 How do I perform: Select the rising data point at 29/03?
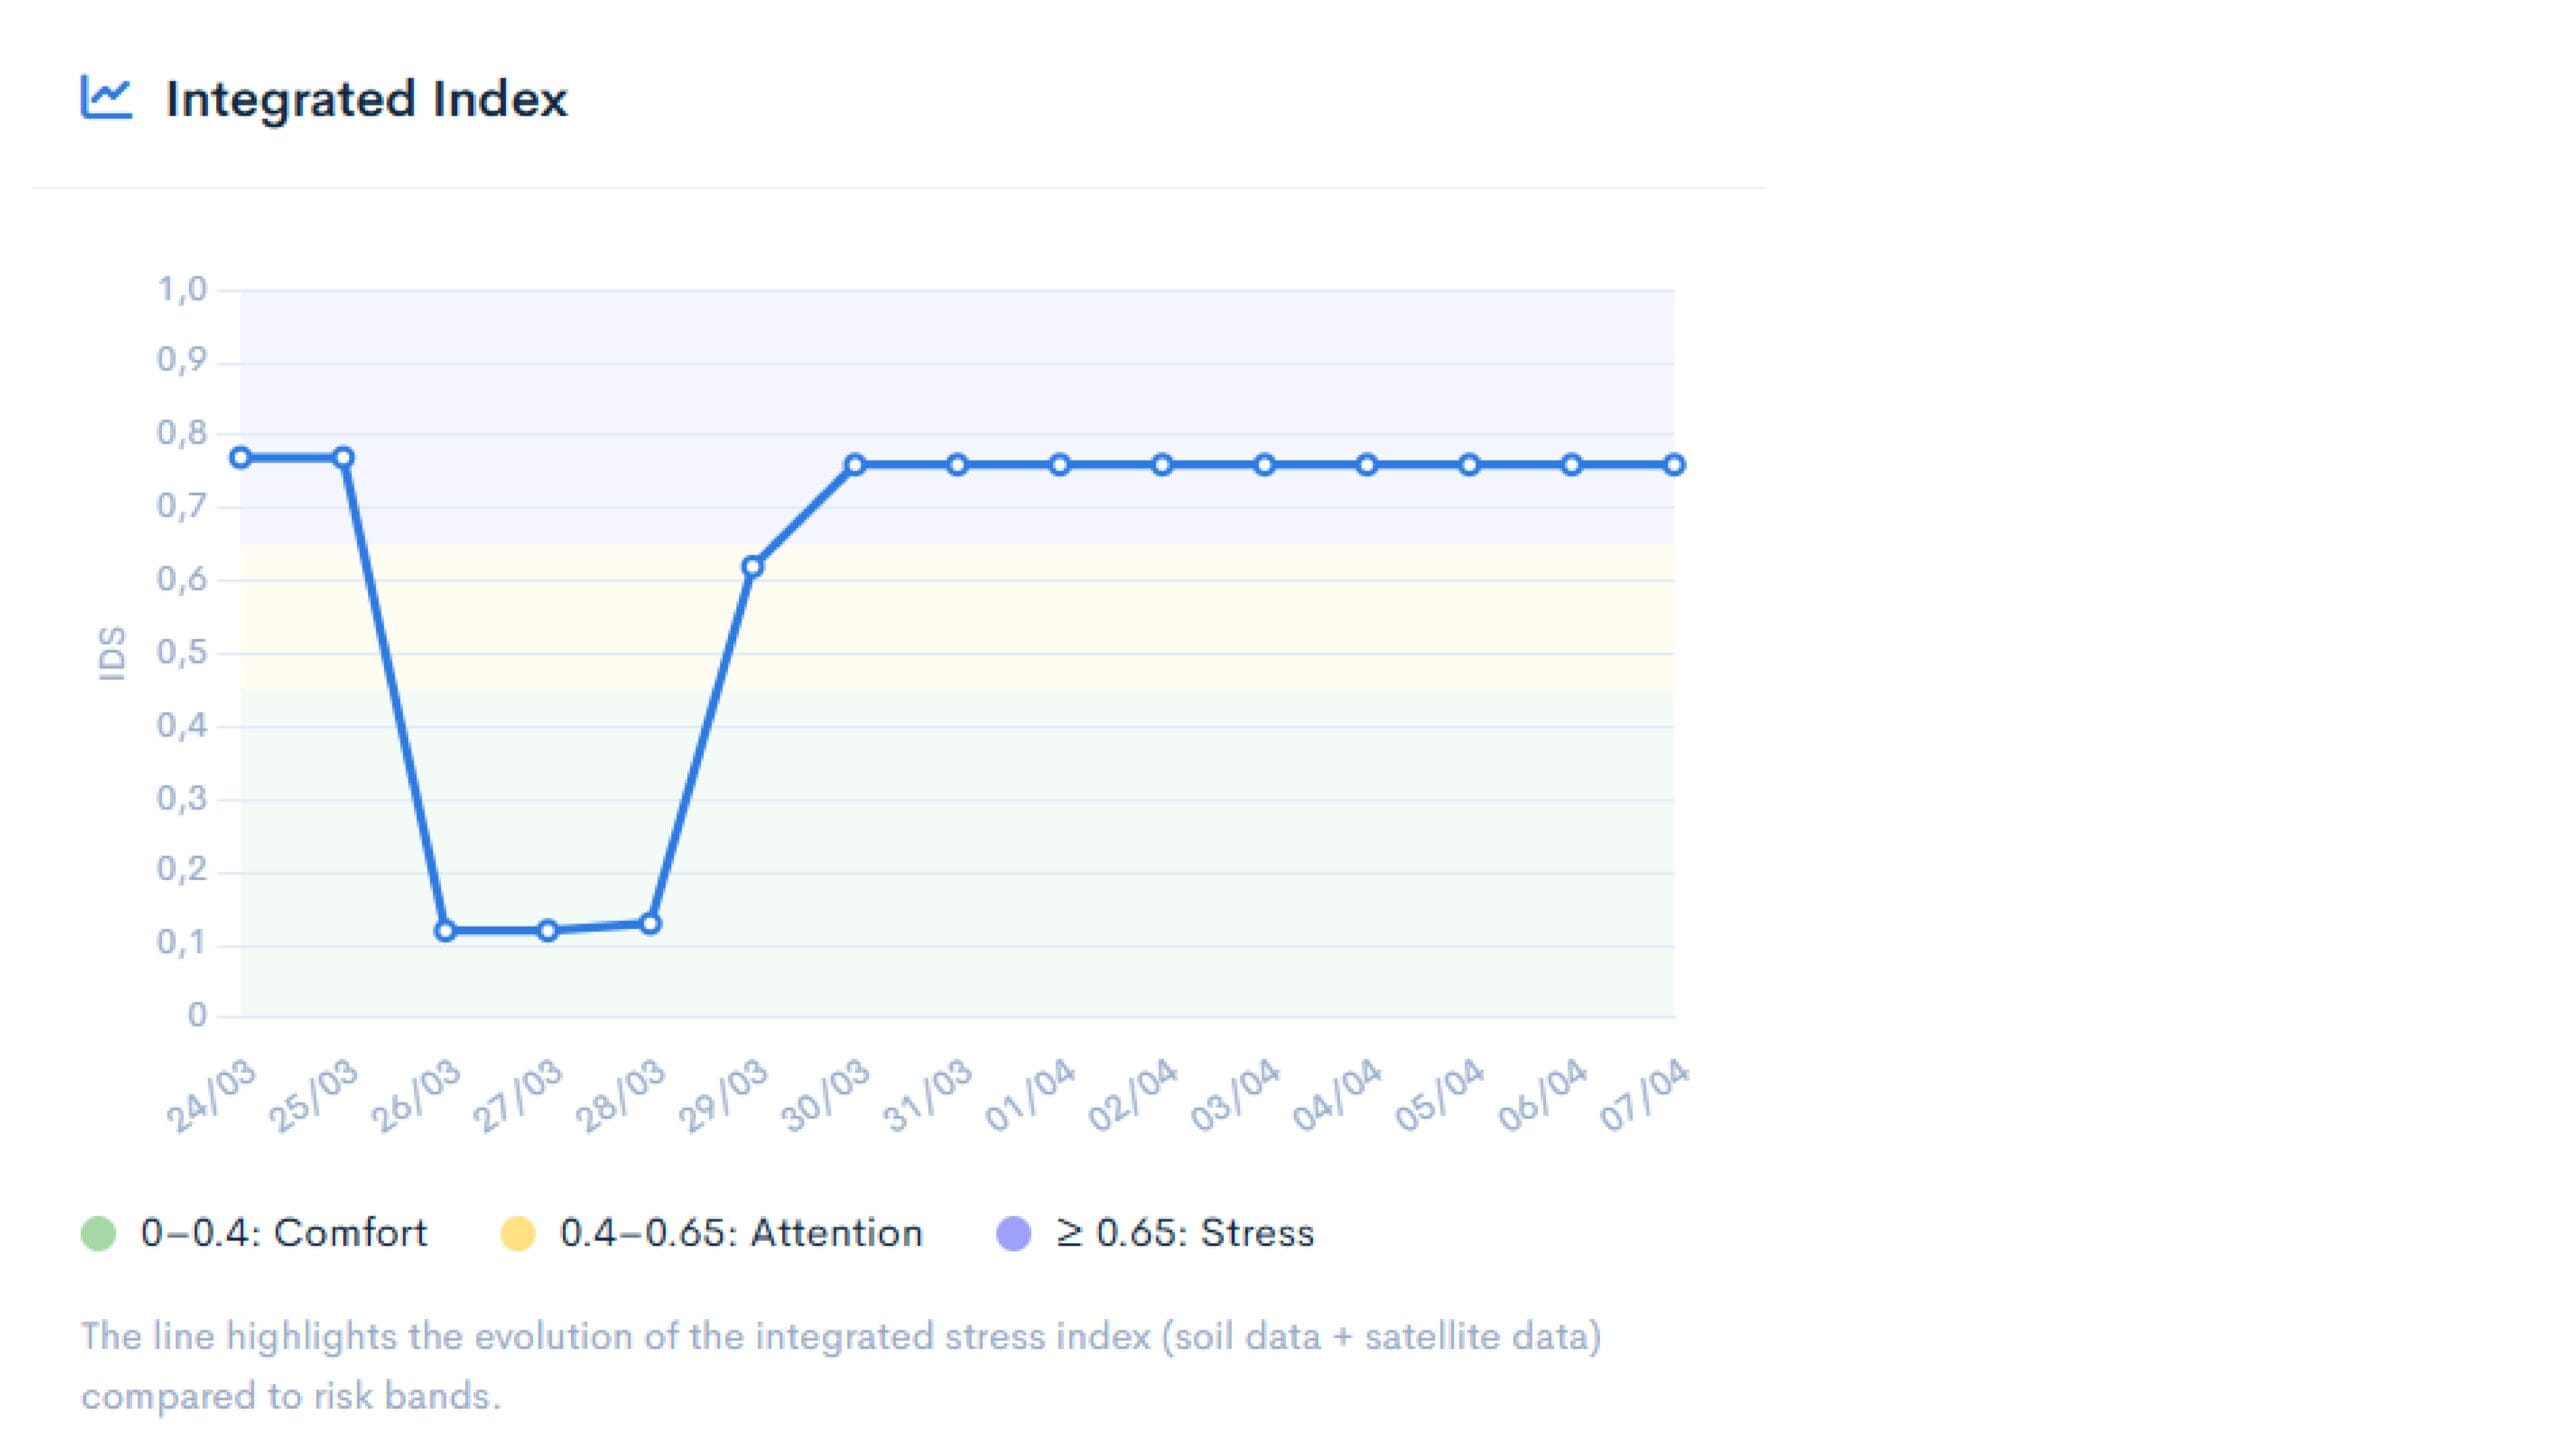tap(753, 567)
